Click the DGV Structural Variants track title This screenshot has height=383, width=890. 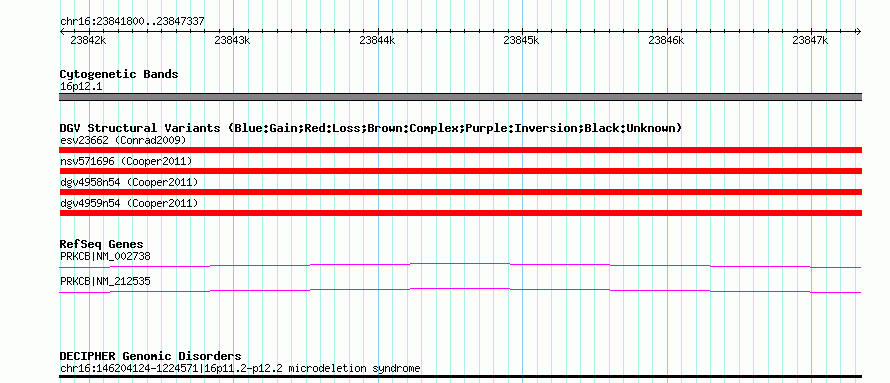pyautogui.click(x=371, y=128)
